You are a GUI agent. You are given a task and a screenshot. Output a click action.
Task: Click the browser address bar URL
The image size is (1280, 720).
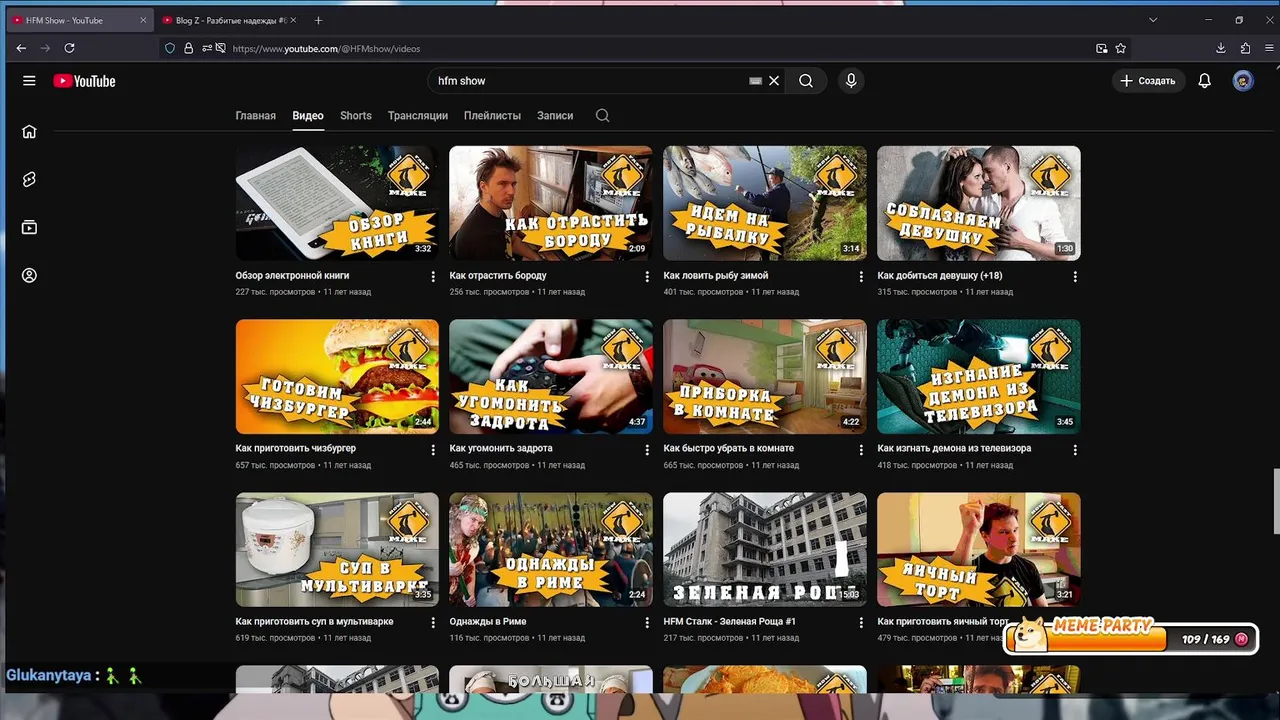(x=326, y=48)
